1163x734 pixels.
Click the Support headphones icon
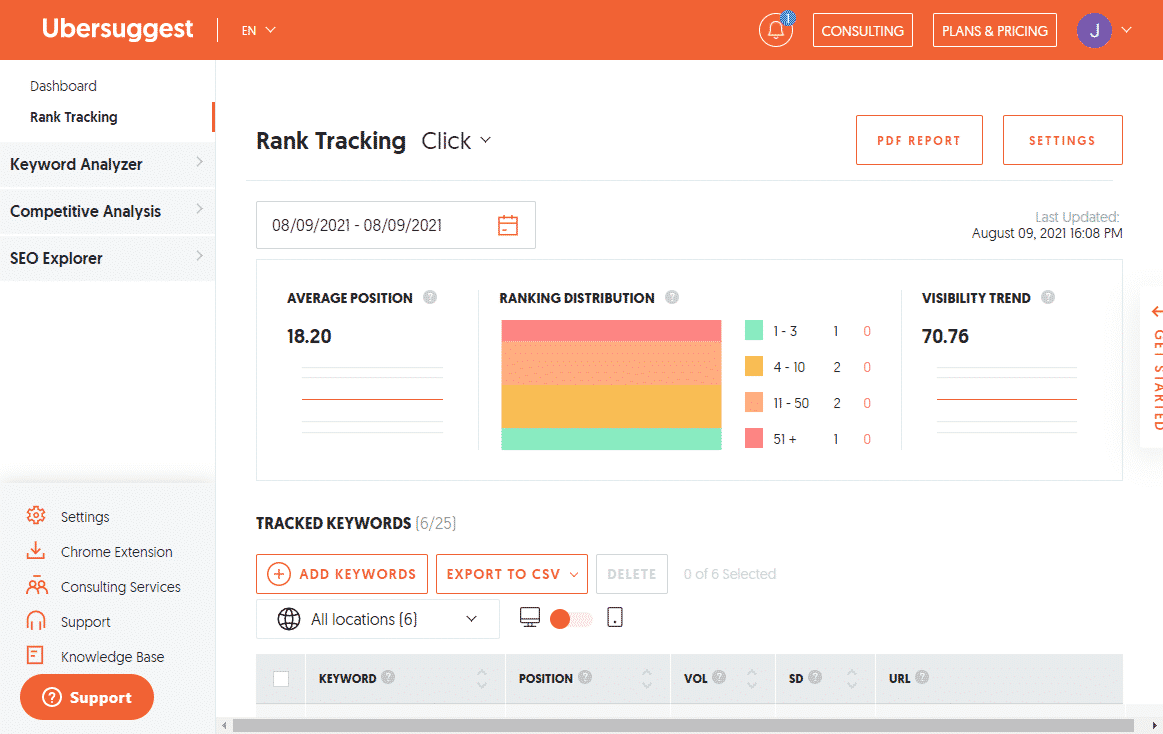click(36, 621)
